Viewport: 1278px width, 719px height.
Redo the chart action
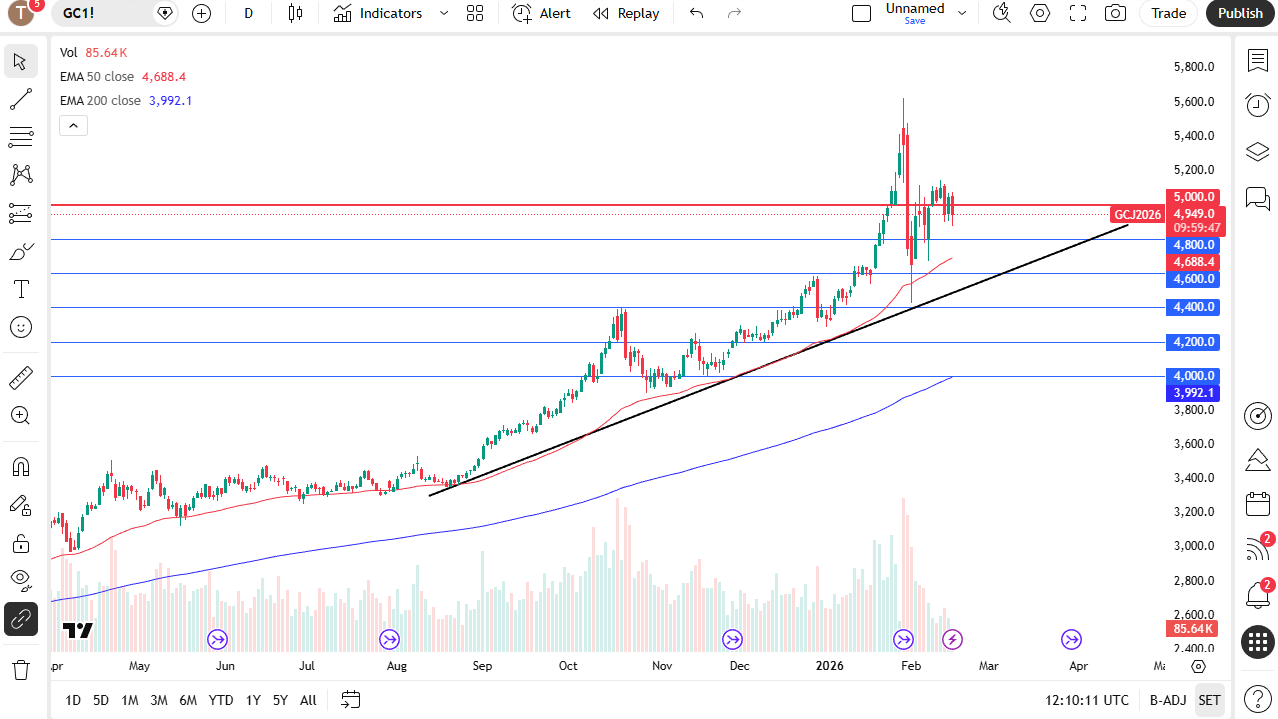[x=735, y=13]
